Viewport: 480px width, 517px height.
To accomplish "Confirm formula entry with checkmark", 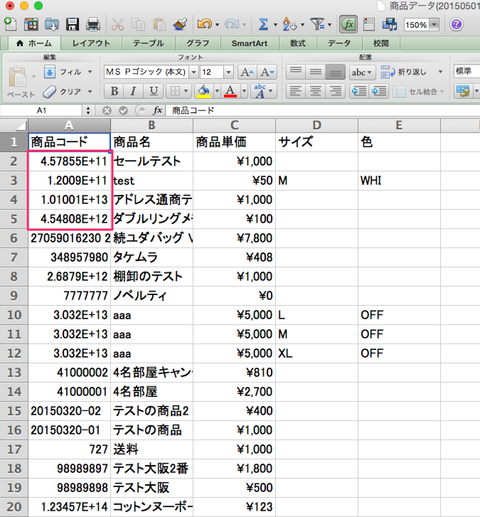I will 123,110.
